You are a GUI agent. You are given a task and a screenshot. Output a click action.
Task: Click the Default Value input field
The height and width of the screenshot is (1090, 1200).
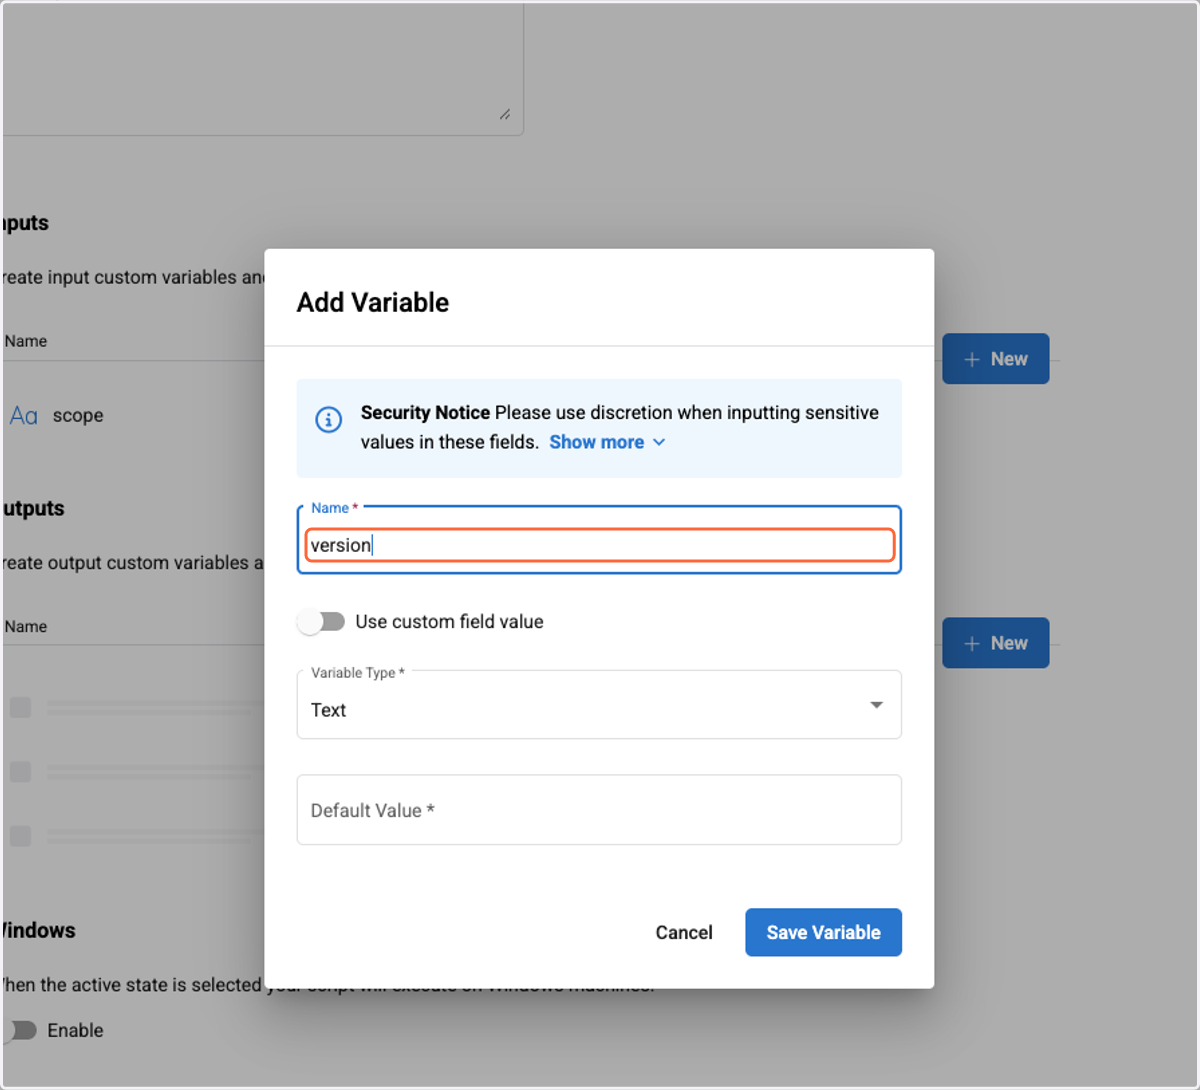coord(599,810)
